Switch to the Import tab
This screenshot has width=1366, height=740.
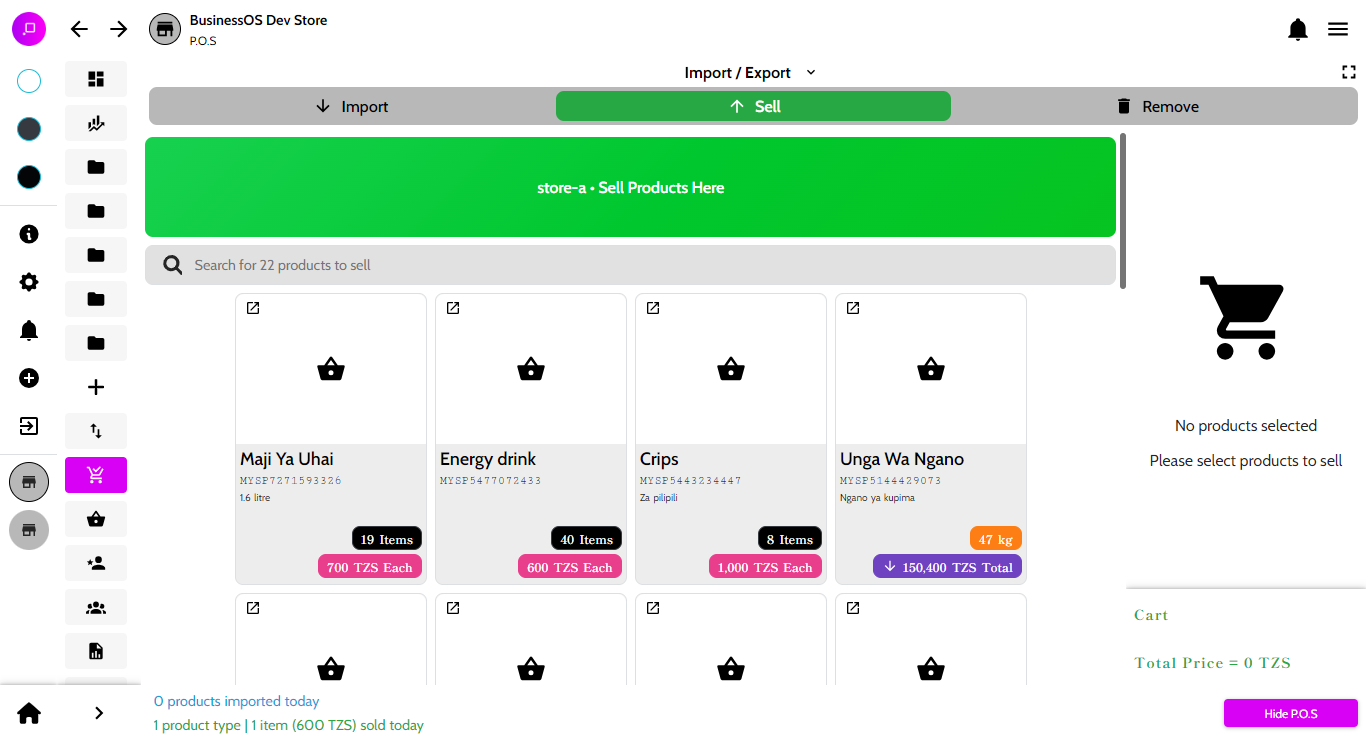click(x=351, y=106)
